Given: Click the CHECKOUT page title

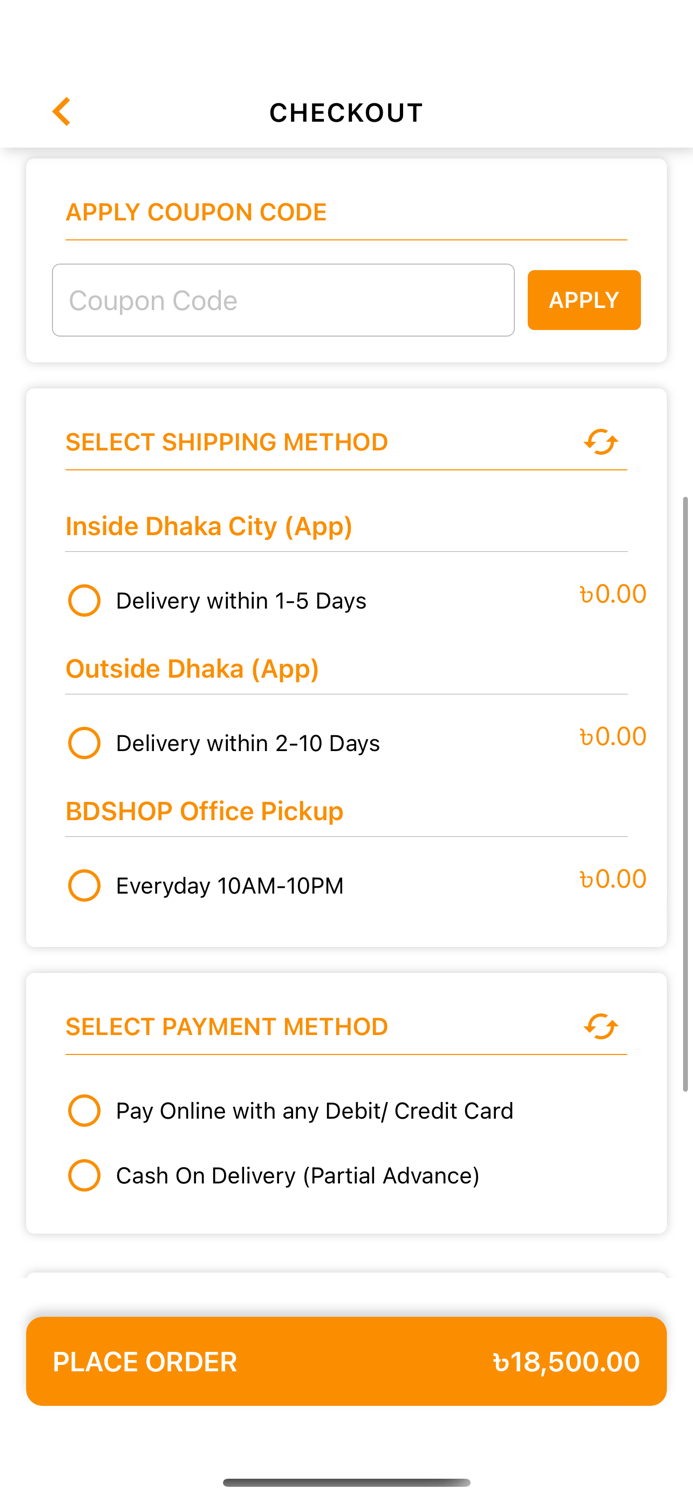Looking at the screenshot, I should point(346,112).
